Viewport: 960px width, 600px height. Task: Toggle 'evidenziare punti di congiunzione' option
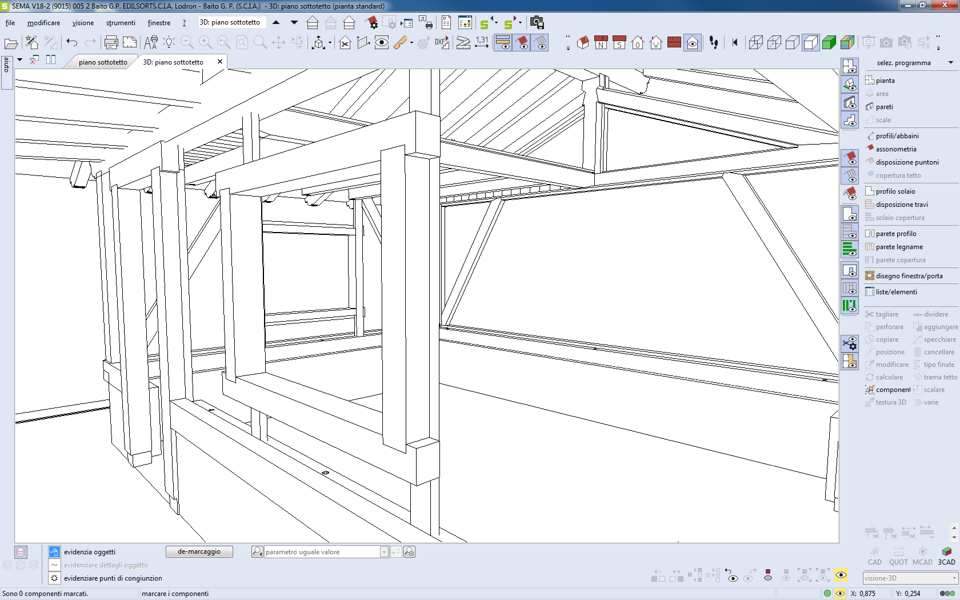coord(112,578)
